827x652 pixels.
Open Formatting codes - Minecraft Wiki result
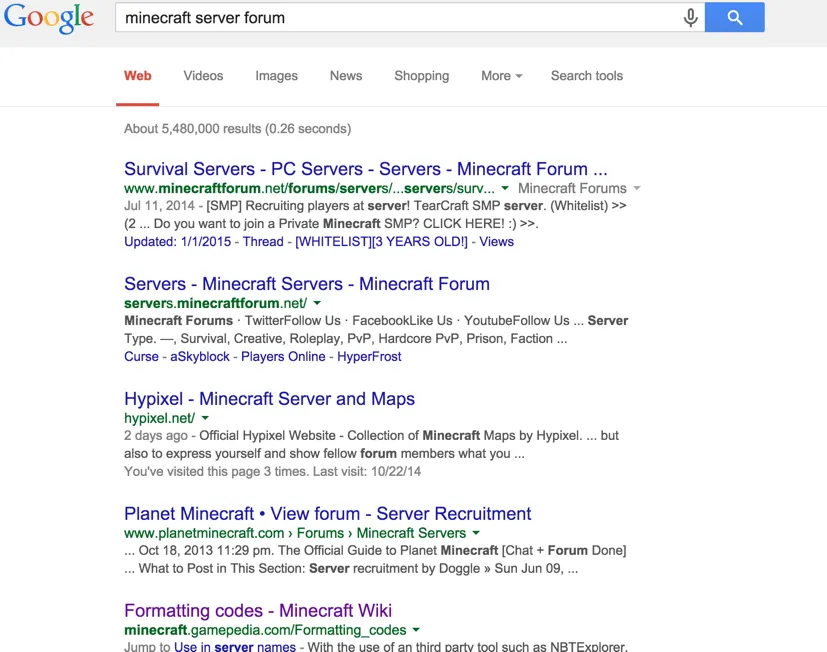258,611
